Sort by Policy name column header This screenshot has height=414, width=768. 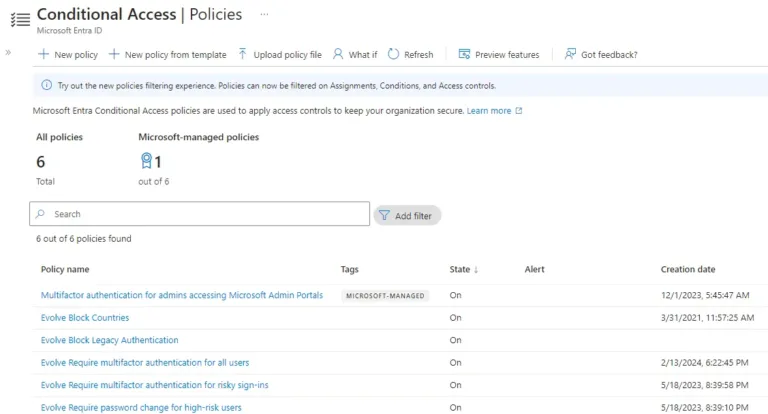(x=65, y=269)
